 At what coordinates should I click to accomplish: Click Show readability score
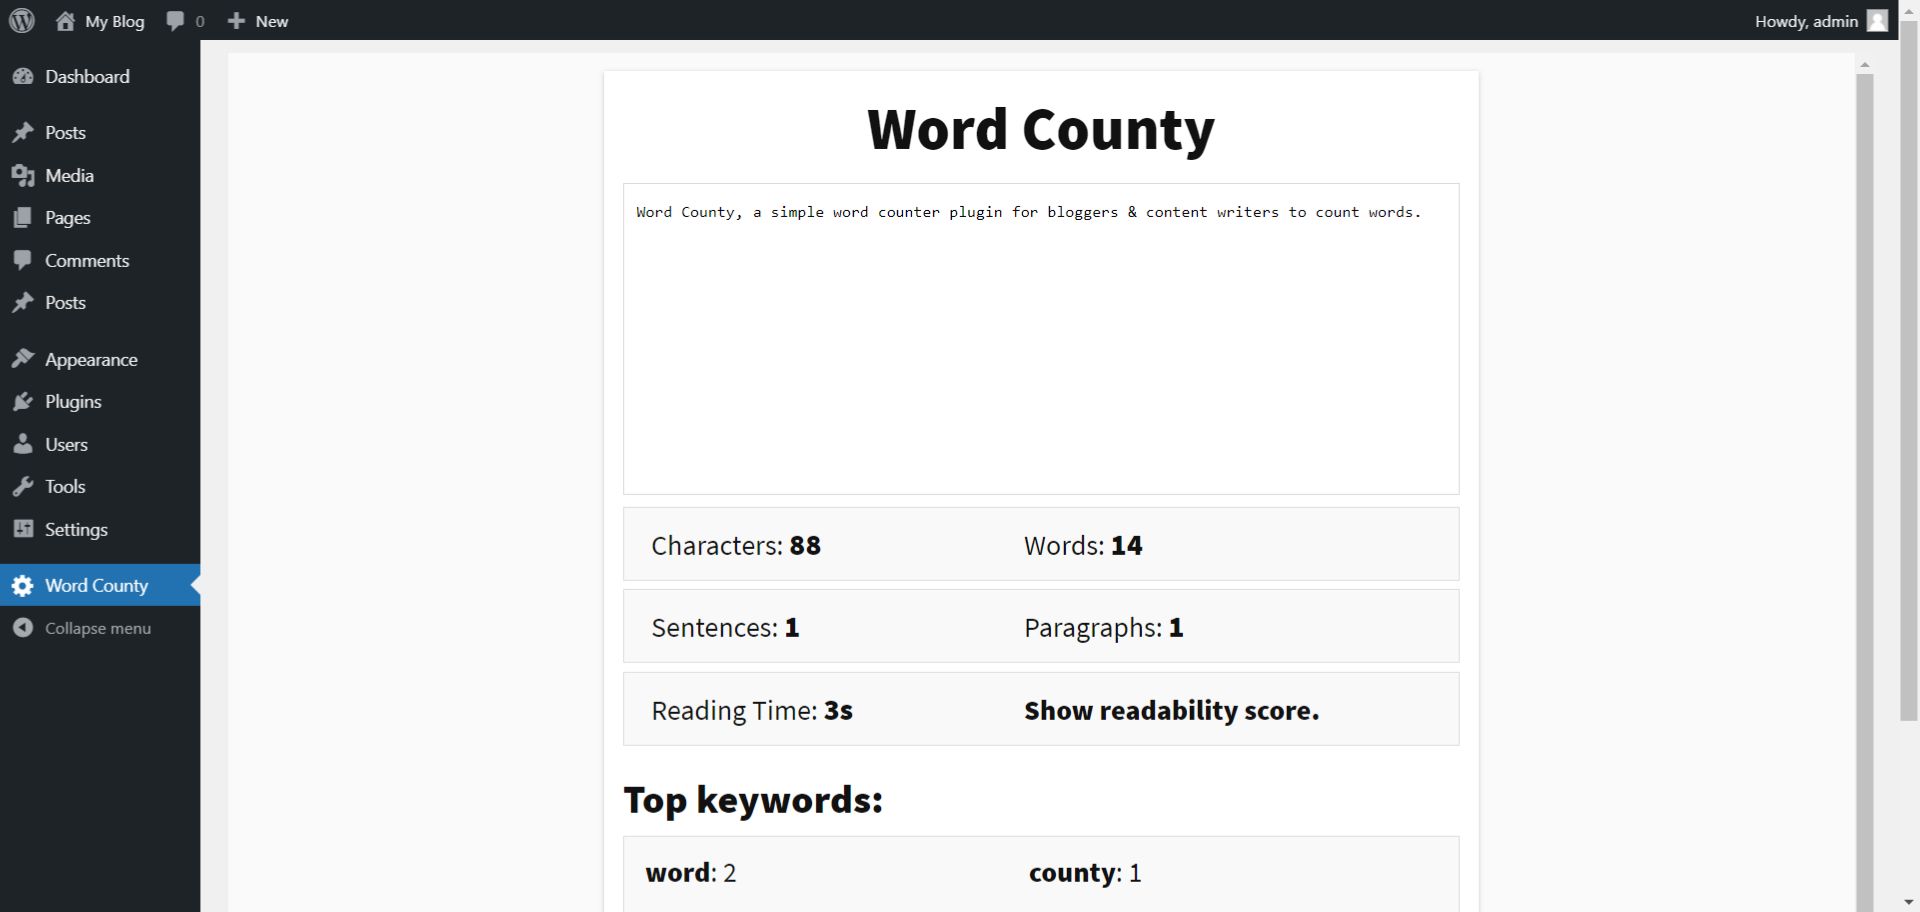click(x=1171, y=710)
